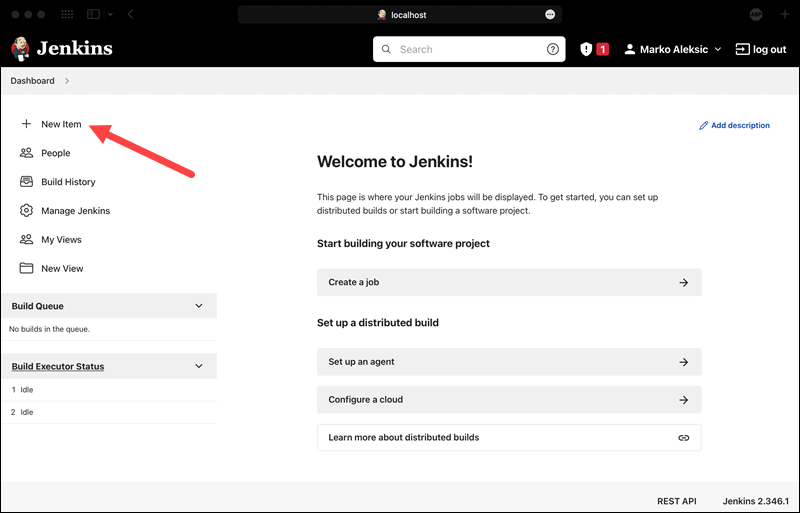Click Configure a cloud
Screen dimensions: 800x513
pyautogui.click(x=509, y=400)
